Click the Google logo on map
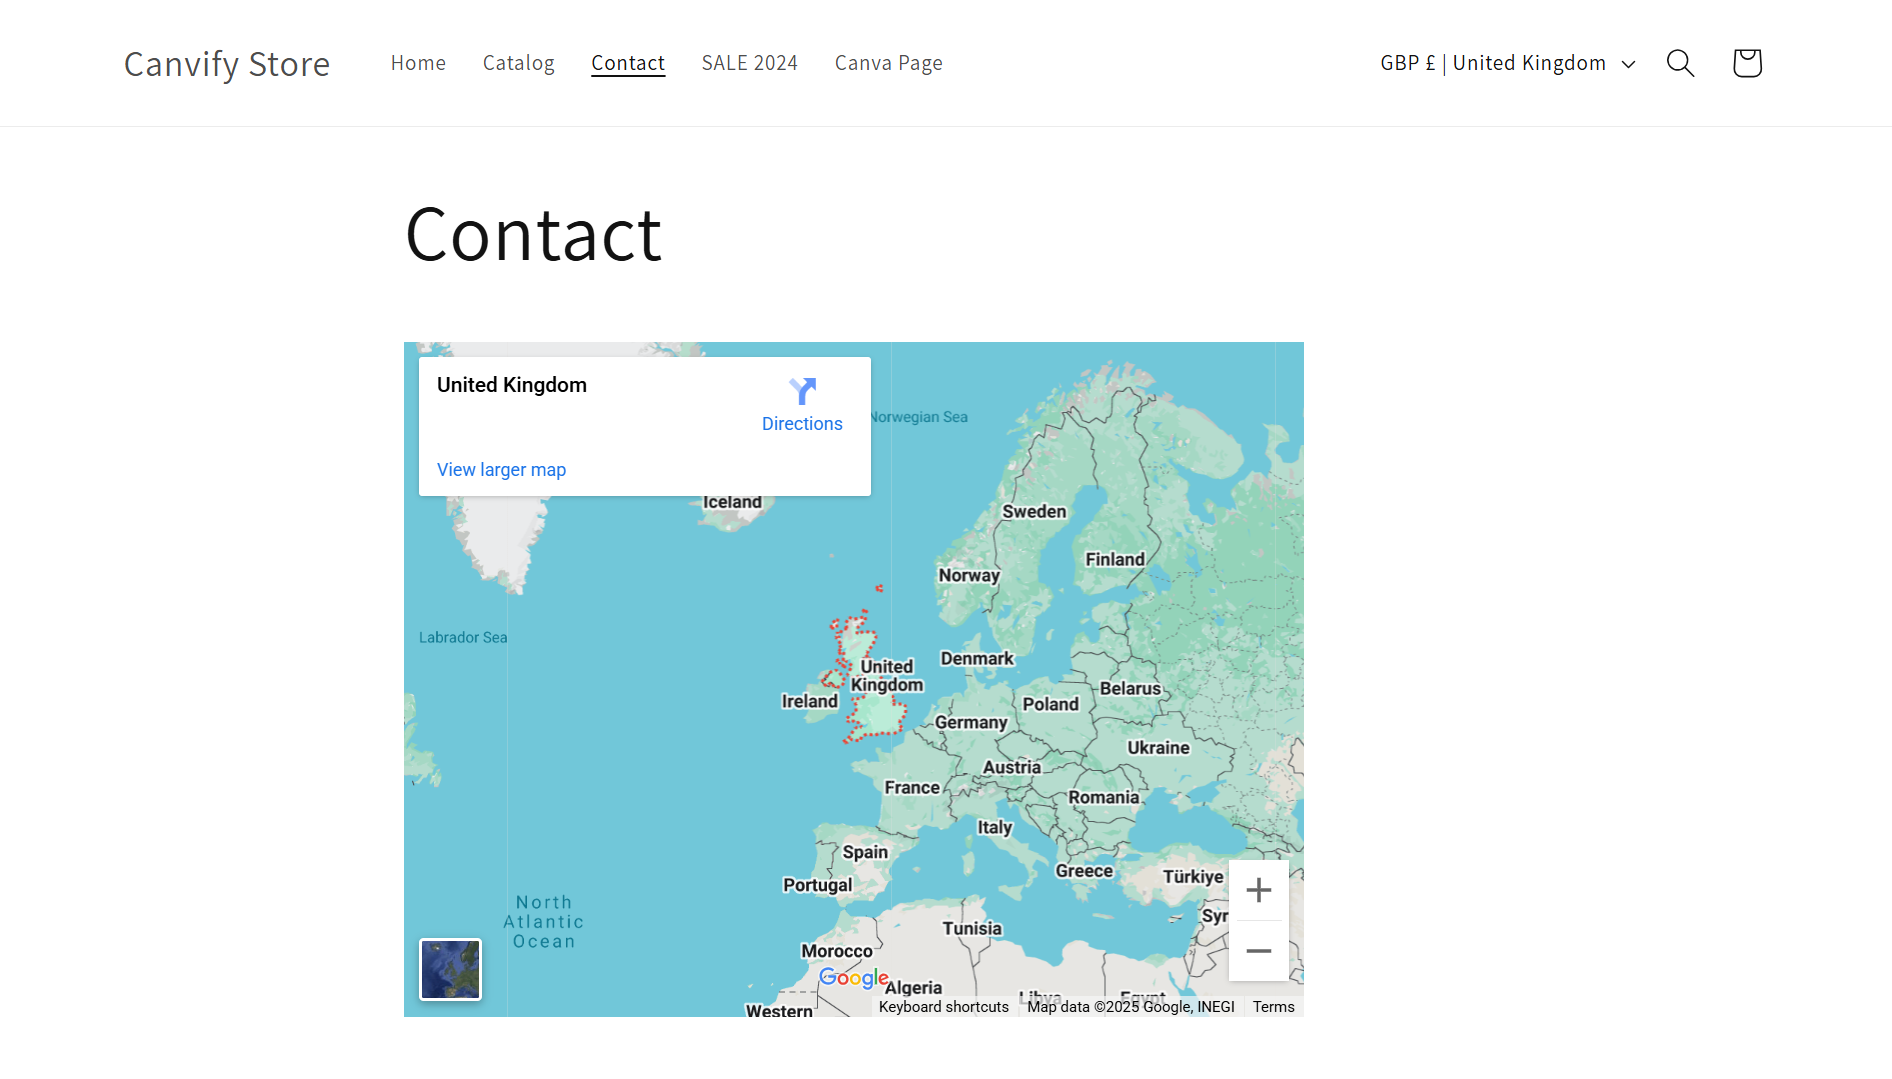The image size is (1892, 1079). click(x=853, y=977)
